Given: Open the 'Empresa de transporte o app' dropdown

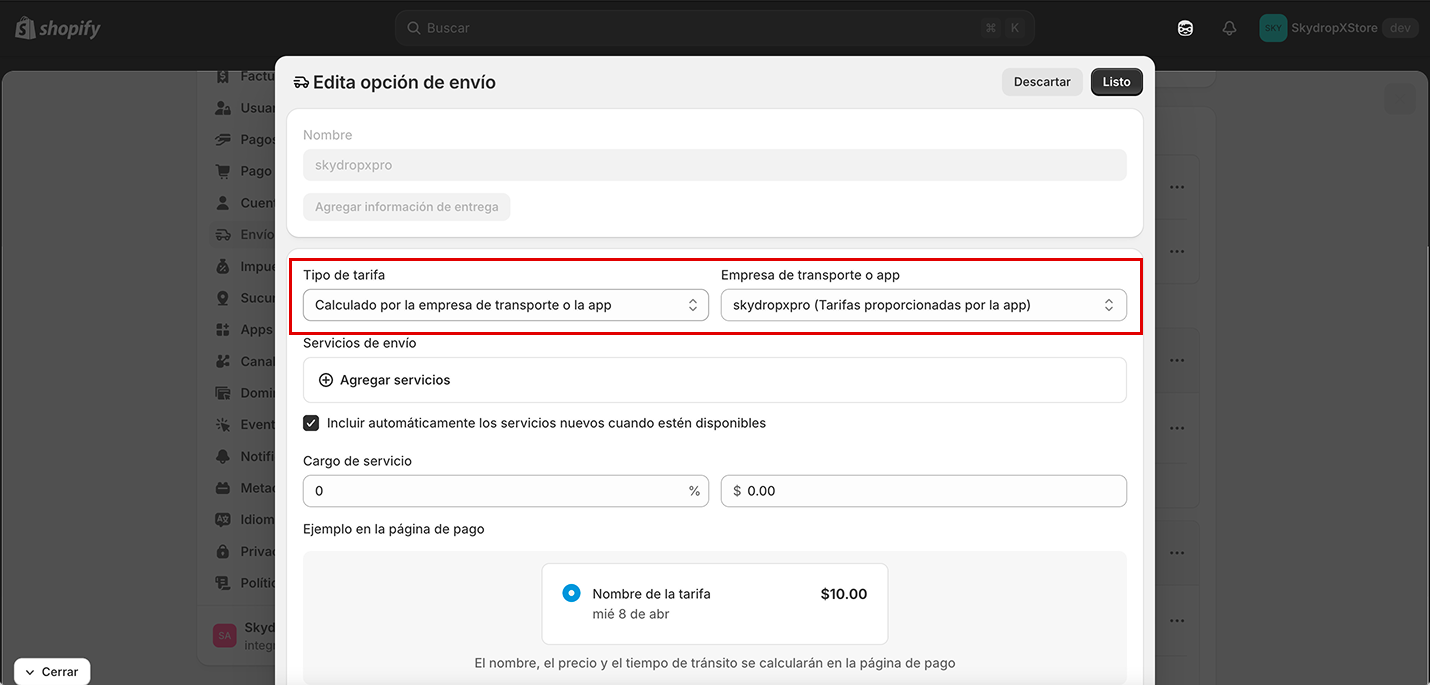Looking at the screenshot, I should pyautogui.click(x=924, y=305).
